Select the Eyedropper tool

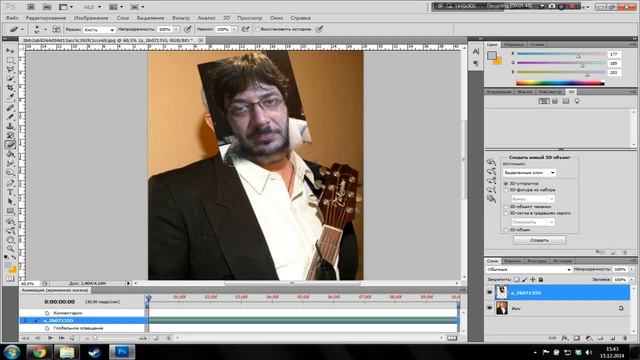tap(10, 97)
